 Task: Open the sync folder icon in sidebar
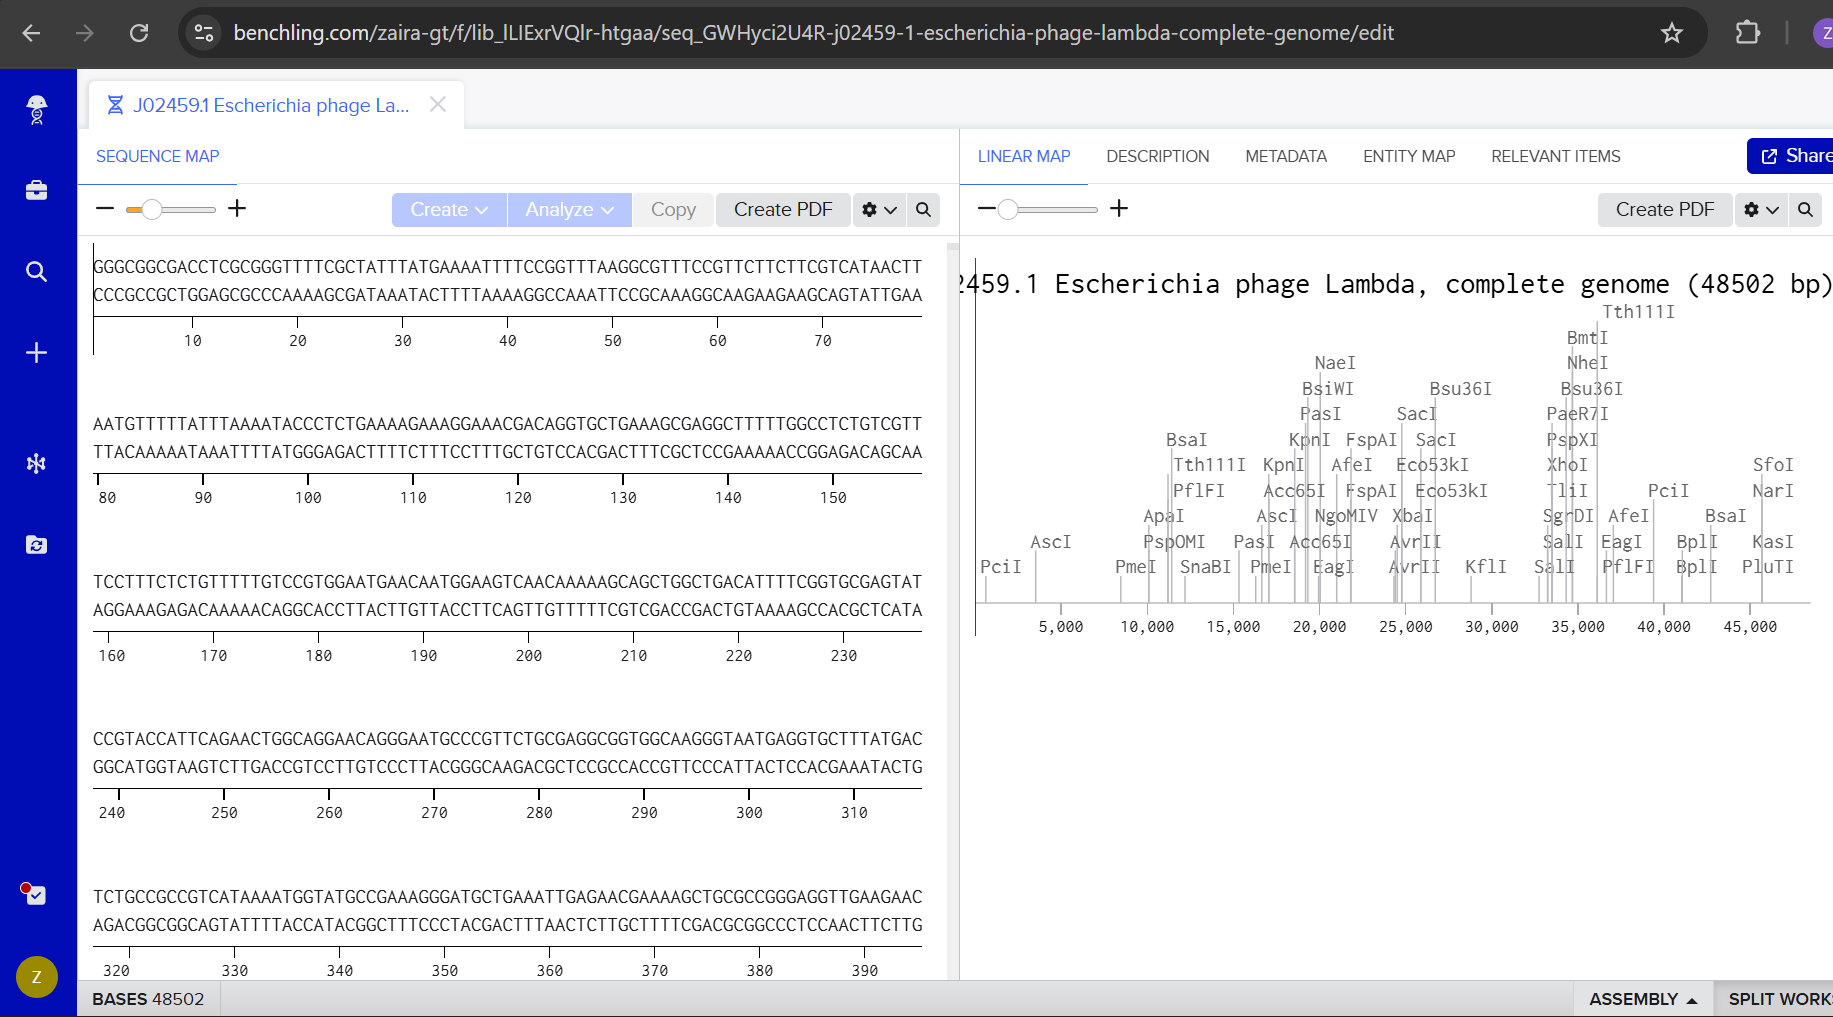point(37,545)
